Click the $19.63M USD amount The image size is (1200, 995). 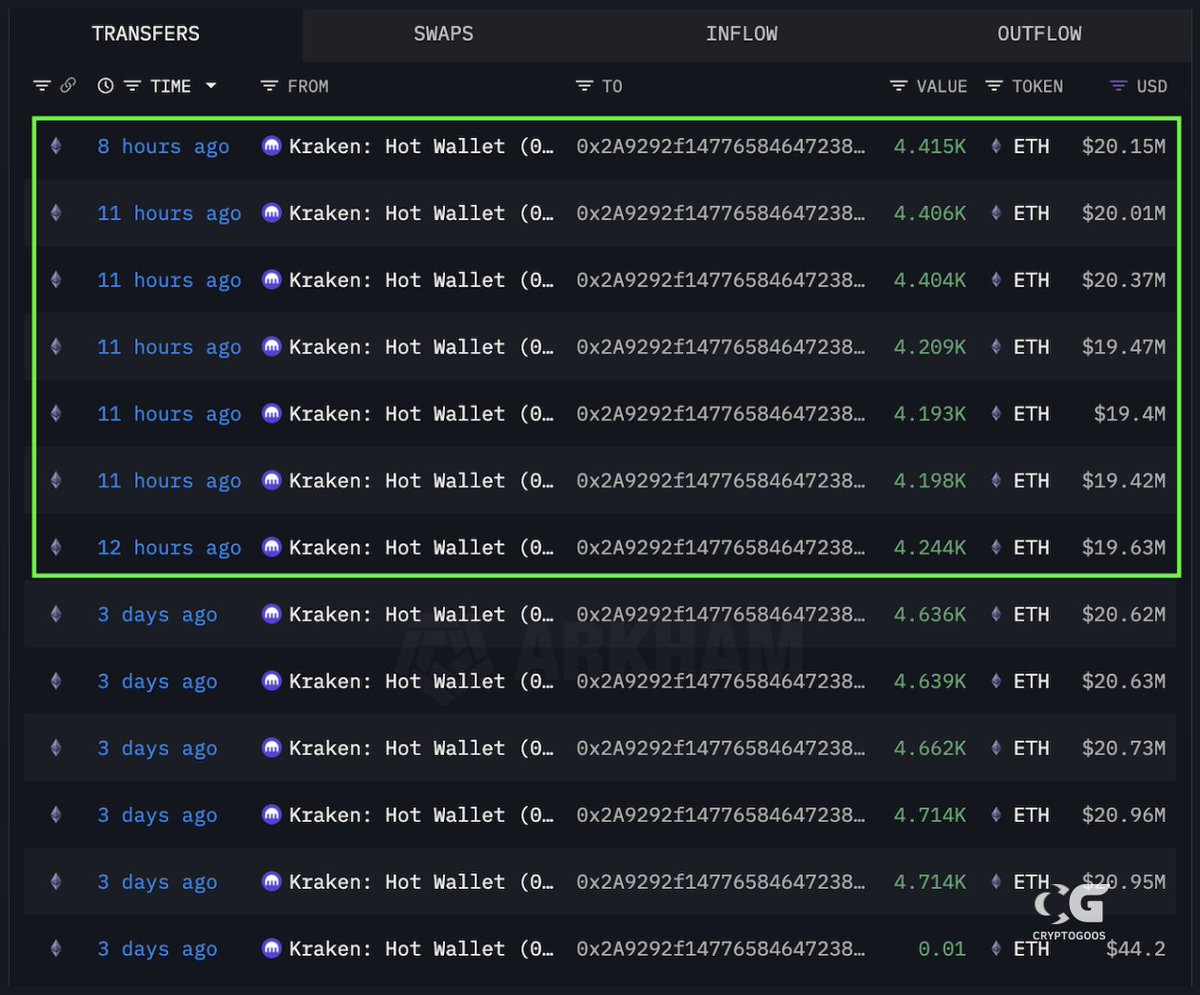(x=1123, y=548)
